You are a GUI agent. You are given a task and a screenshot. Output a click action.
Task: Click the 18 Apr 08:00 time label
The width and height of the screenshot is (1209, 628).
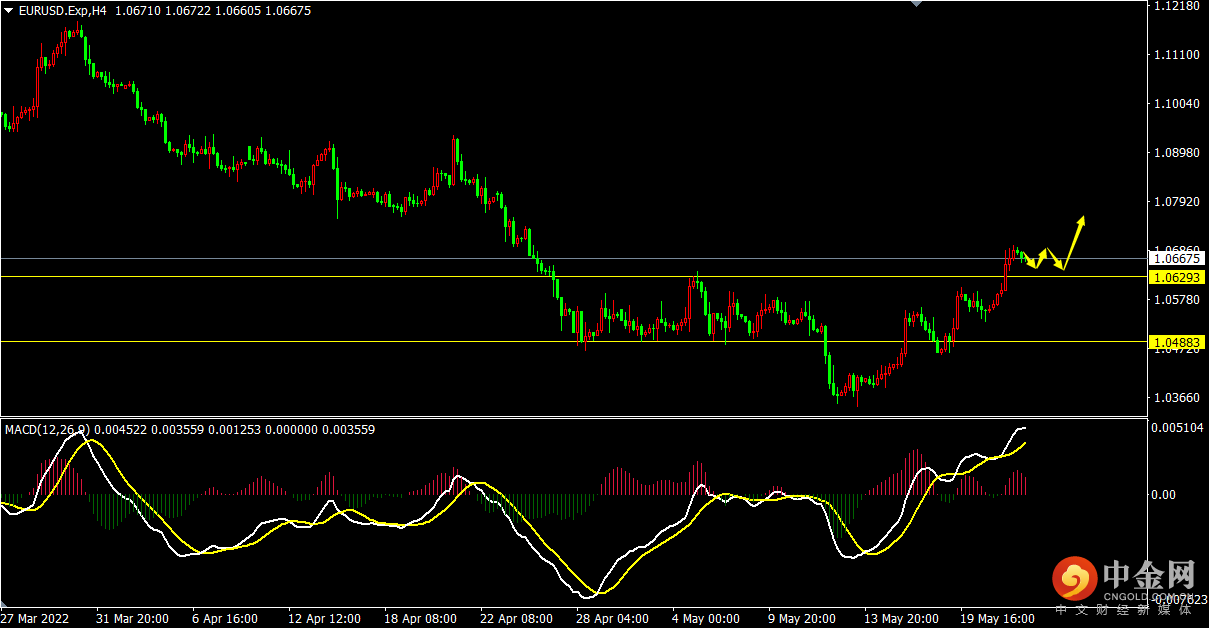tap(420, 619)
